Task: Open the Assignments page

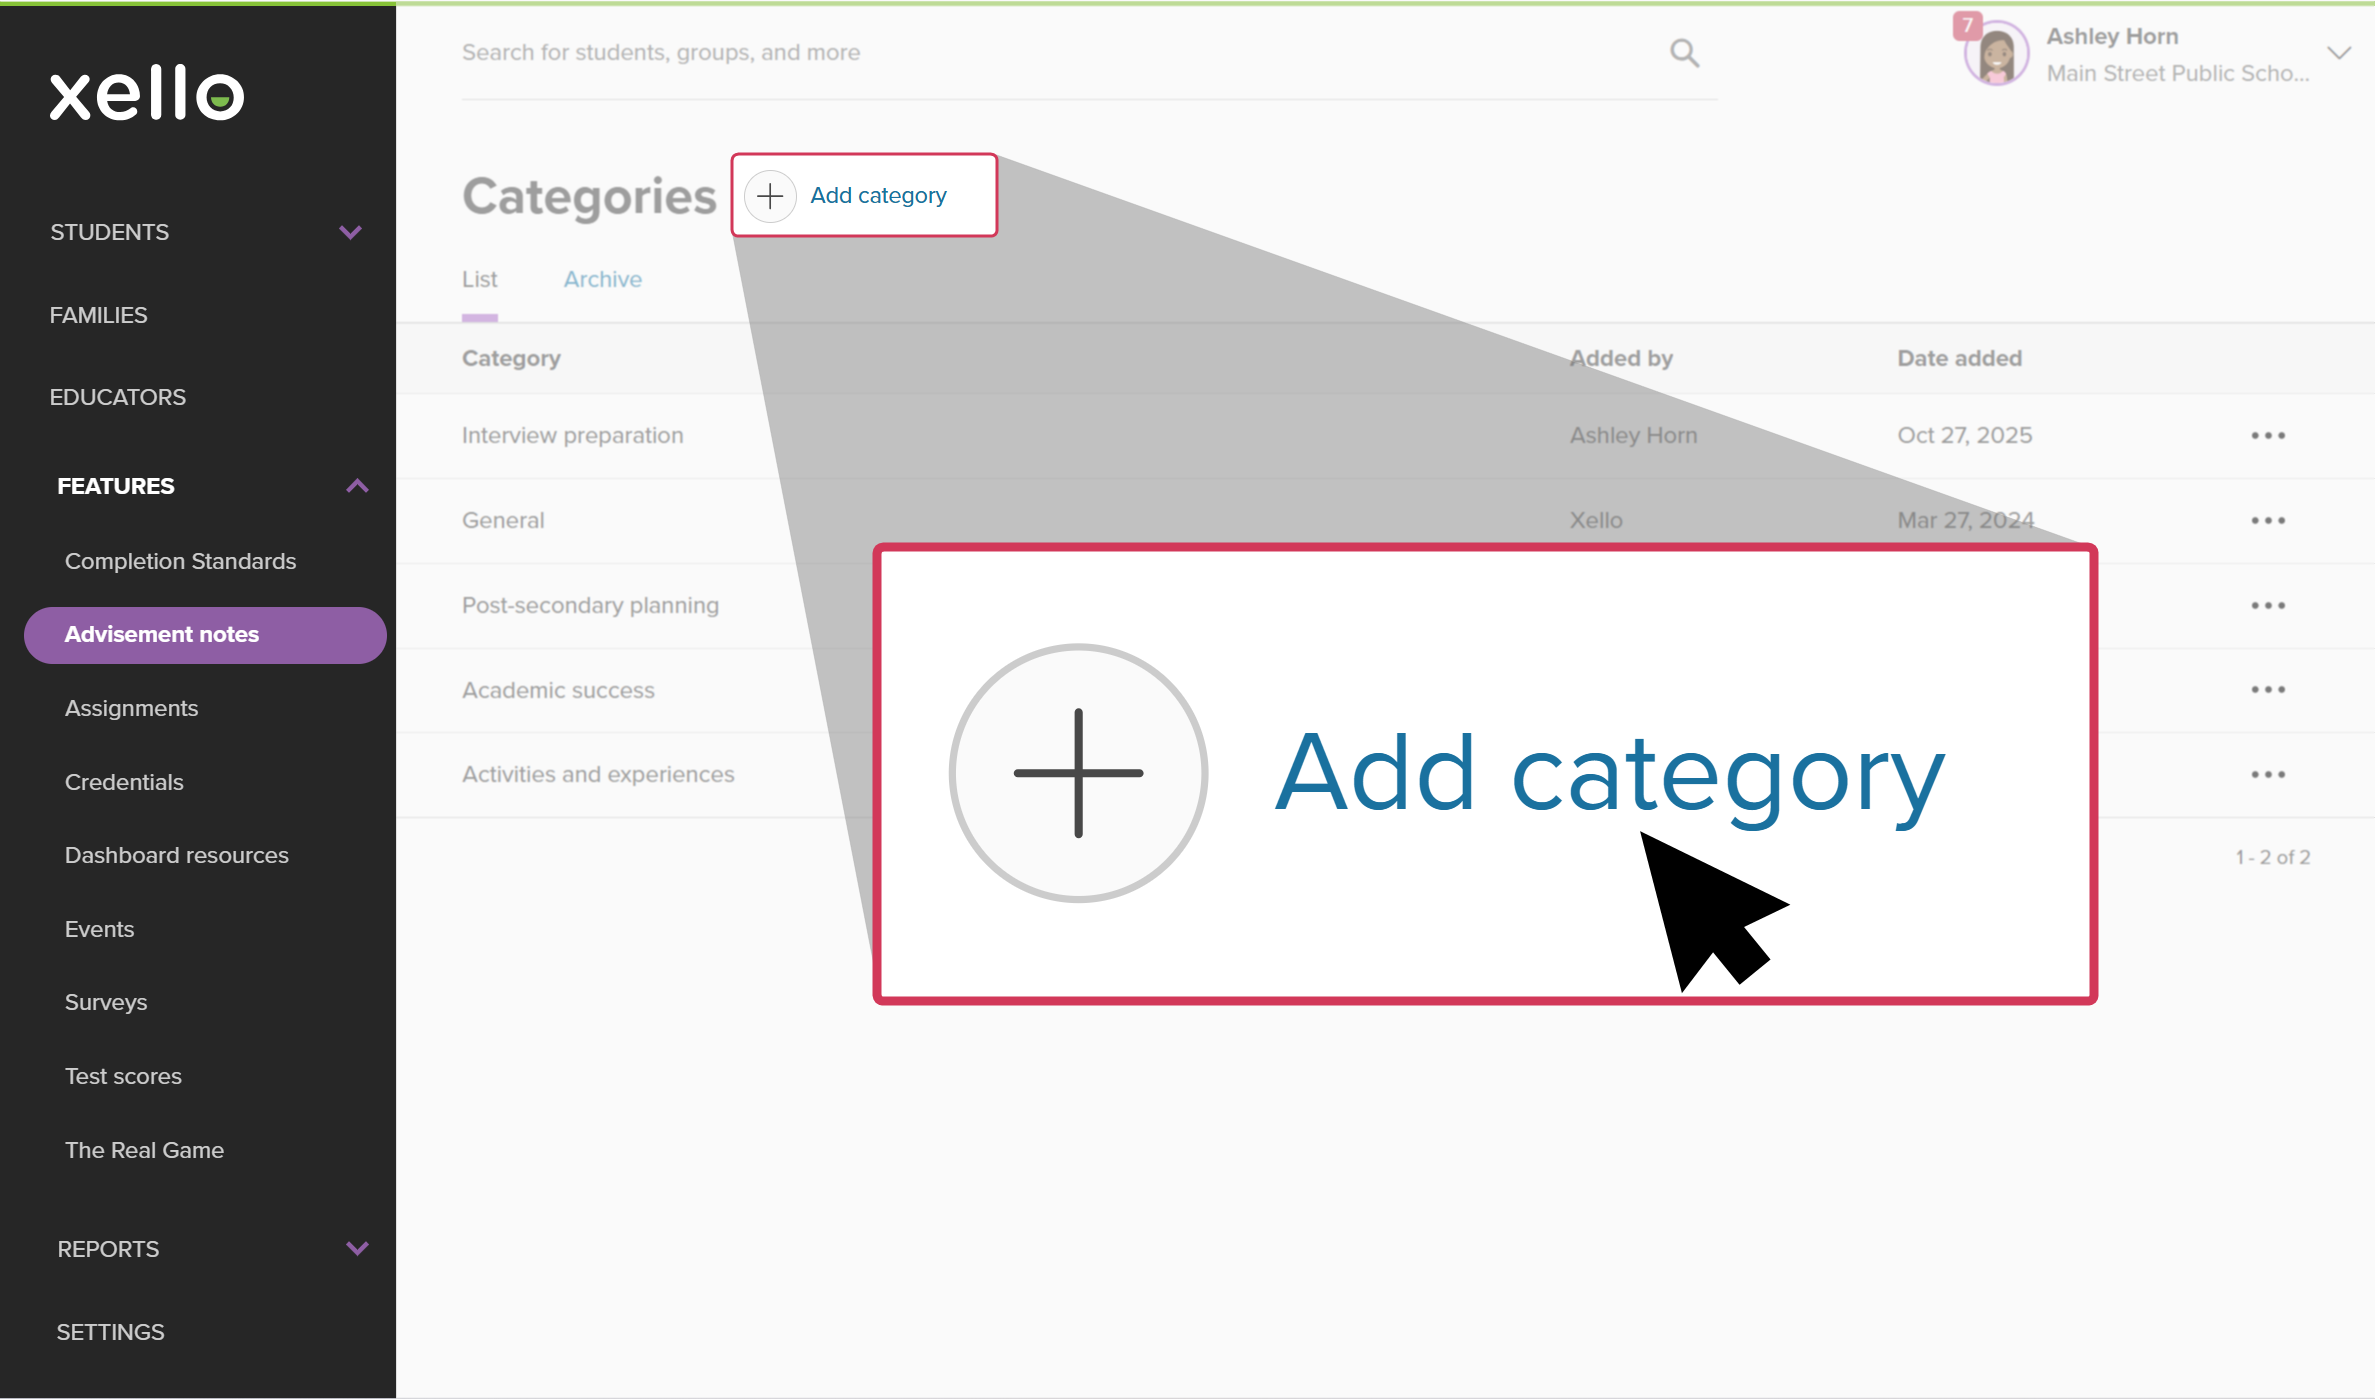Action: tap(131, 708)
